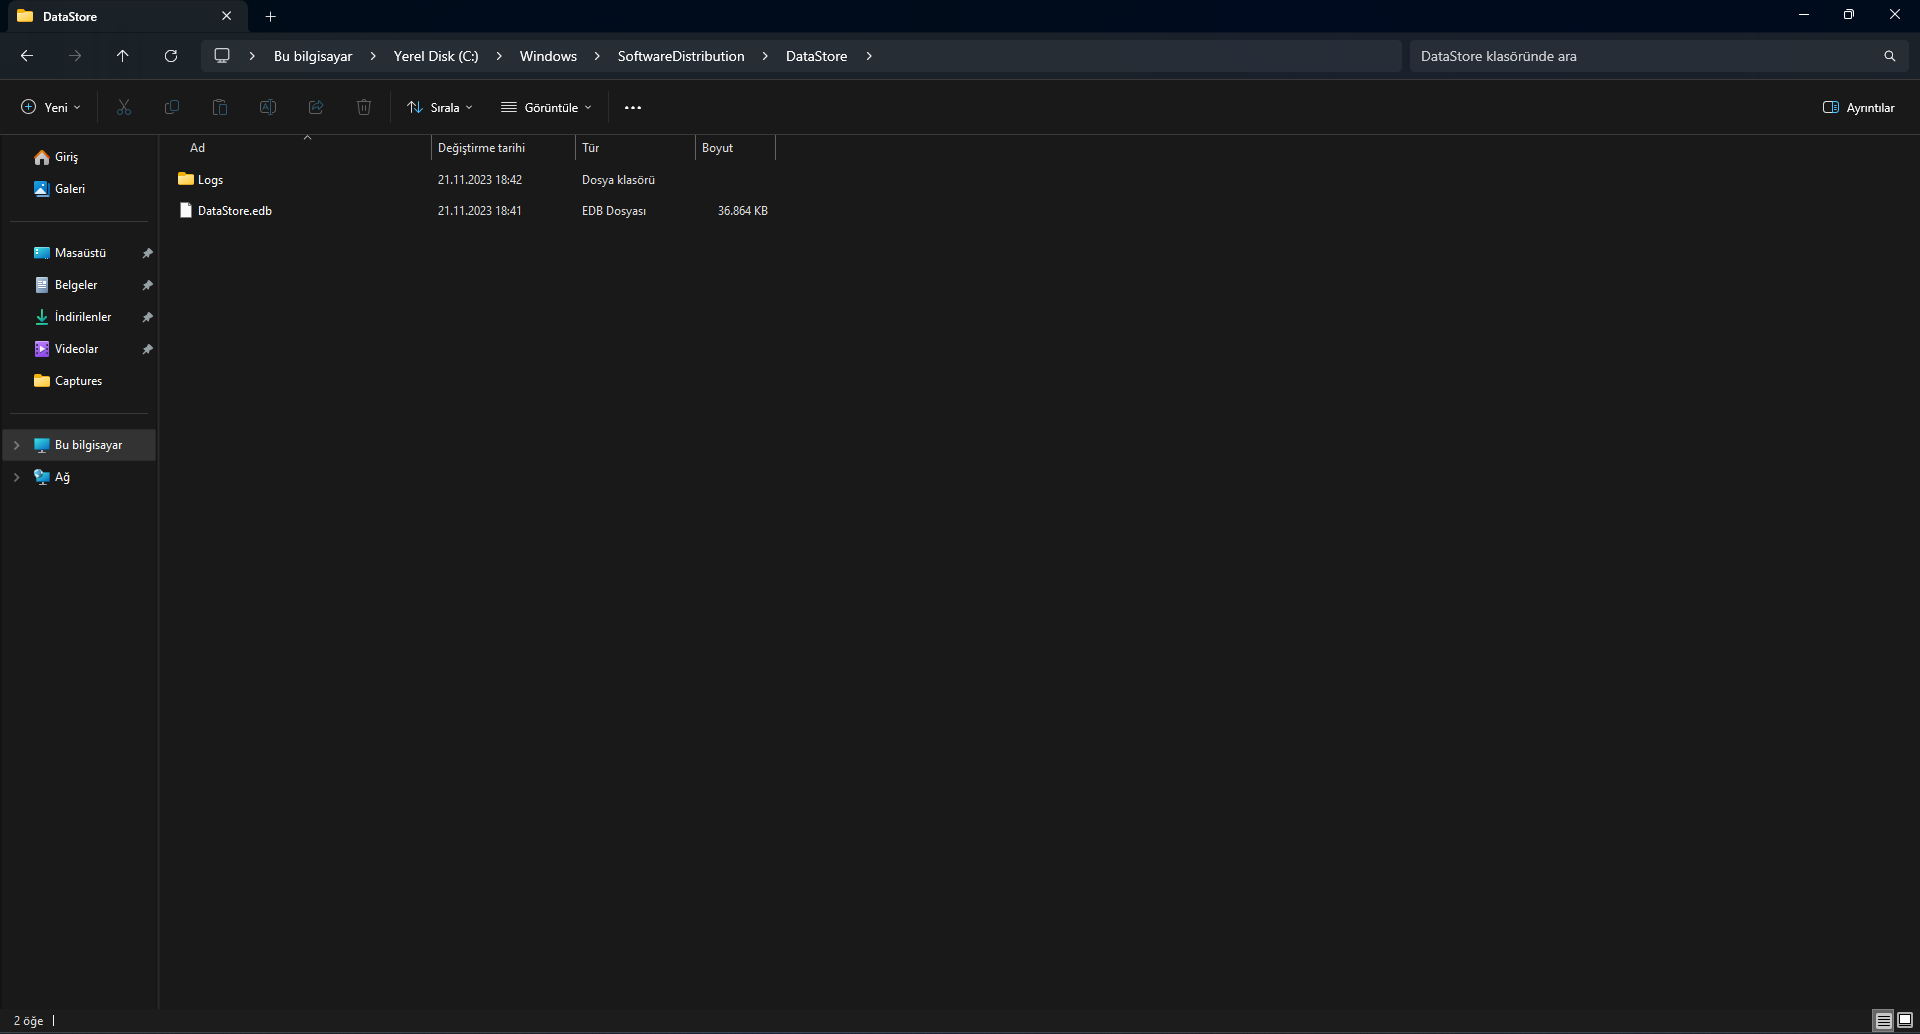Image resolution: width=1920 pixels, height=1034 pixels.
Task: Select the Logs folder icon
Action: click(186, 179)
